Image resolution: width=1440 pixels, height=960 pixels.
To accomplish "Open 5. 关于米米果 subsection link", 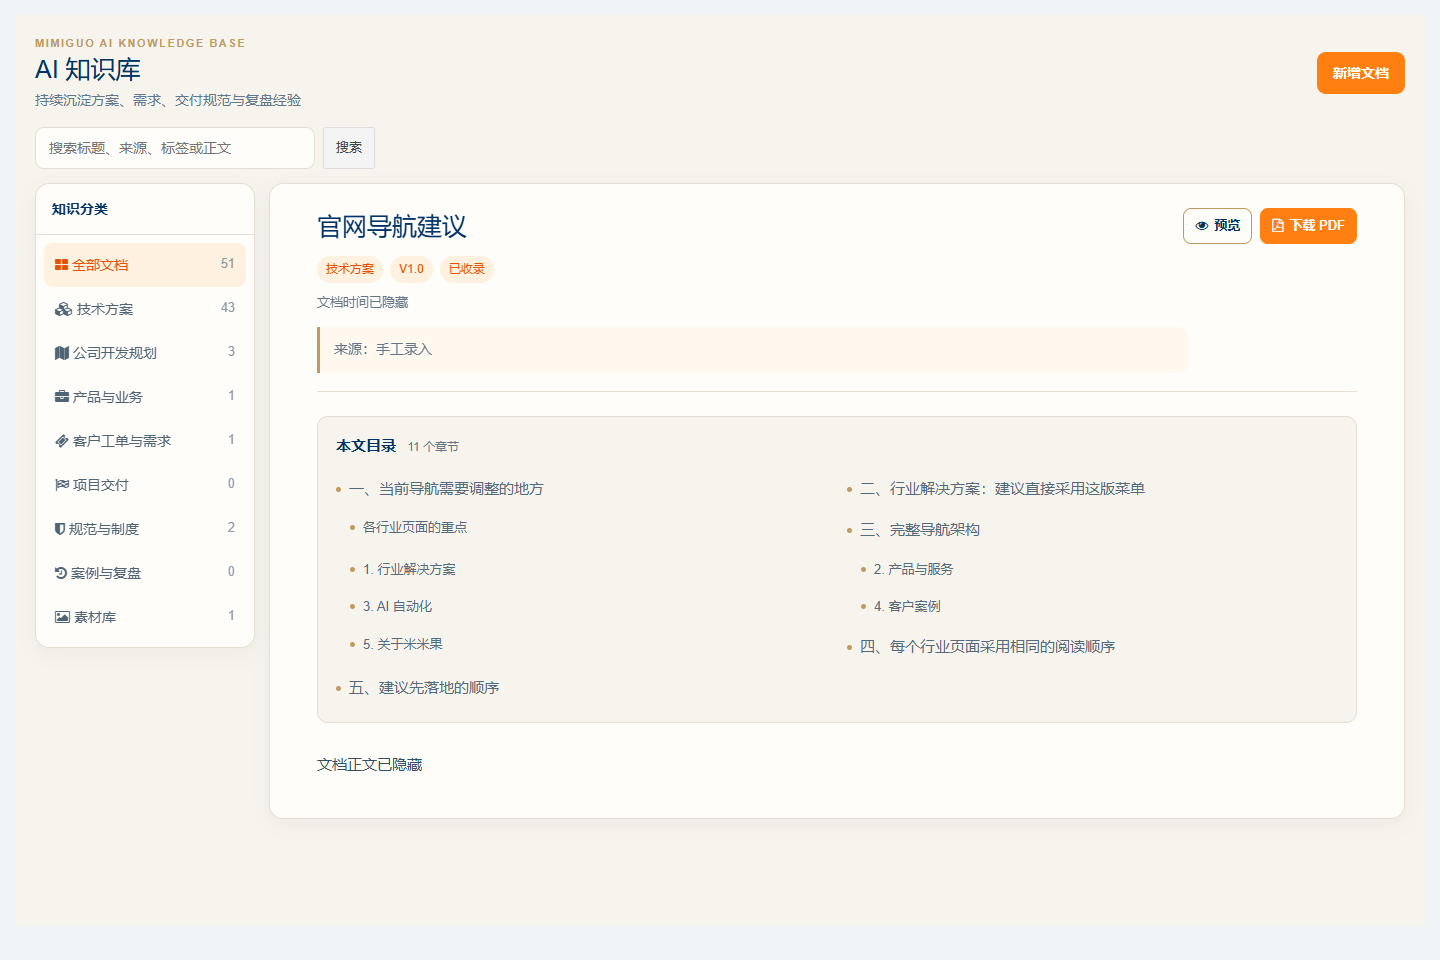I will (x=403, y=644).
